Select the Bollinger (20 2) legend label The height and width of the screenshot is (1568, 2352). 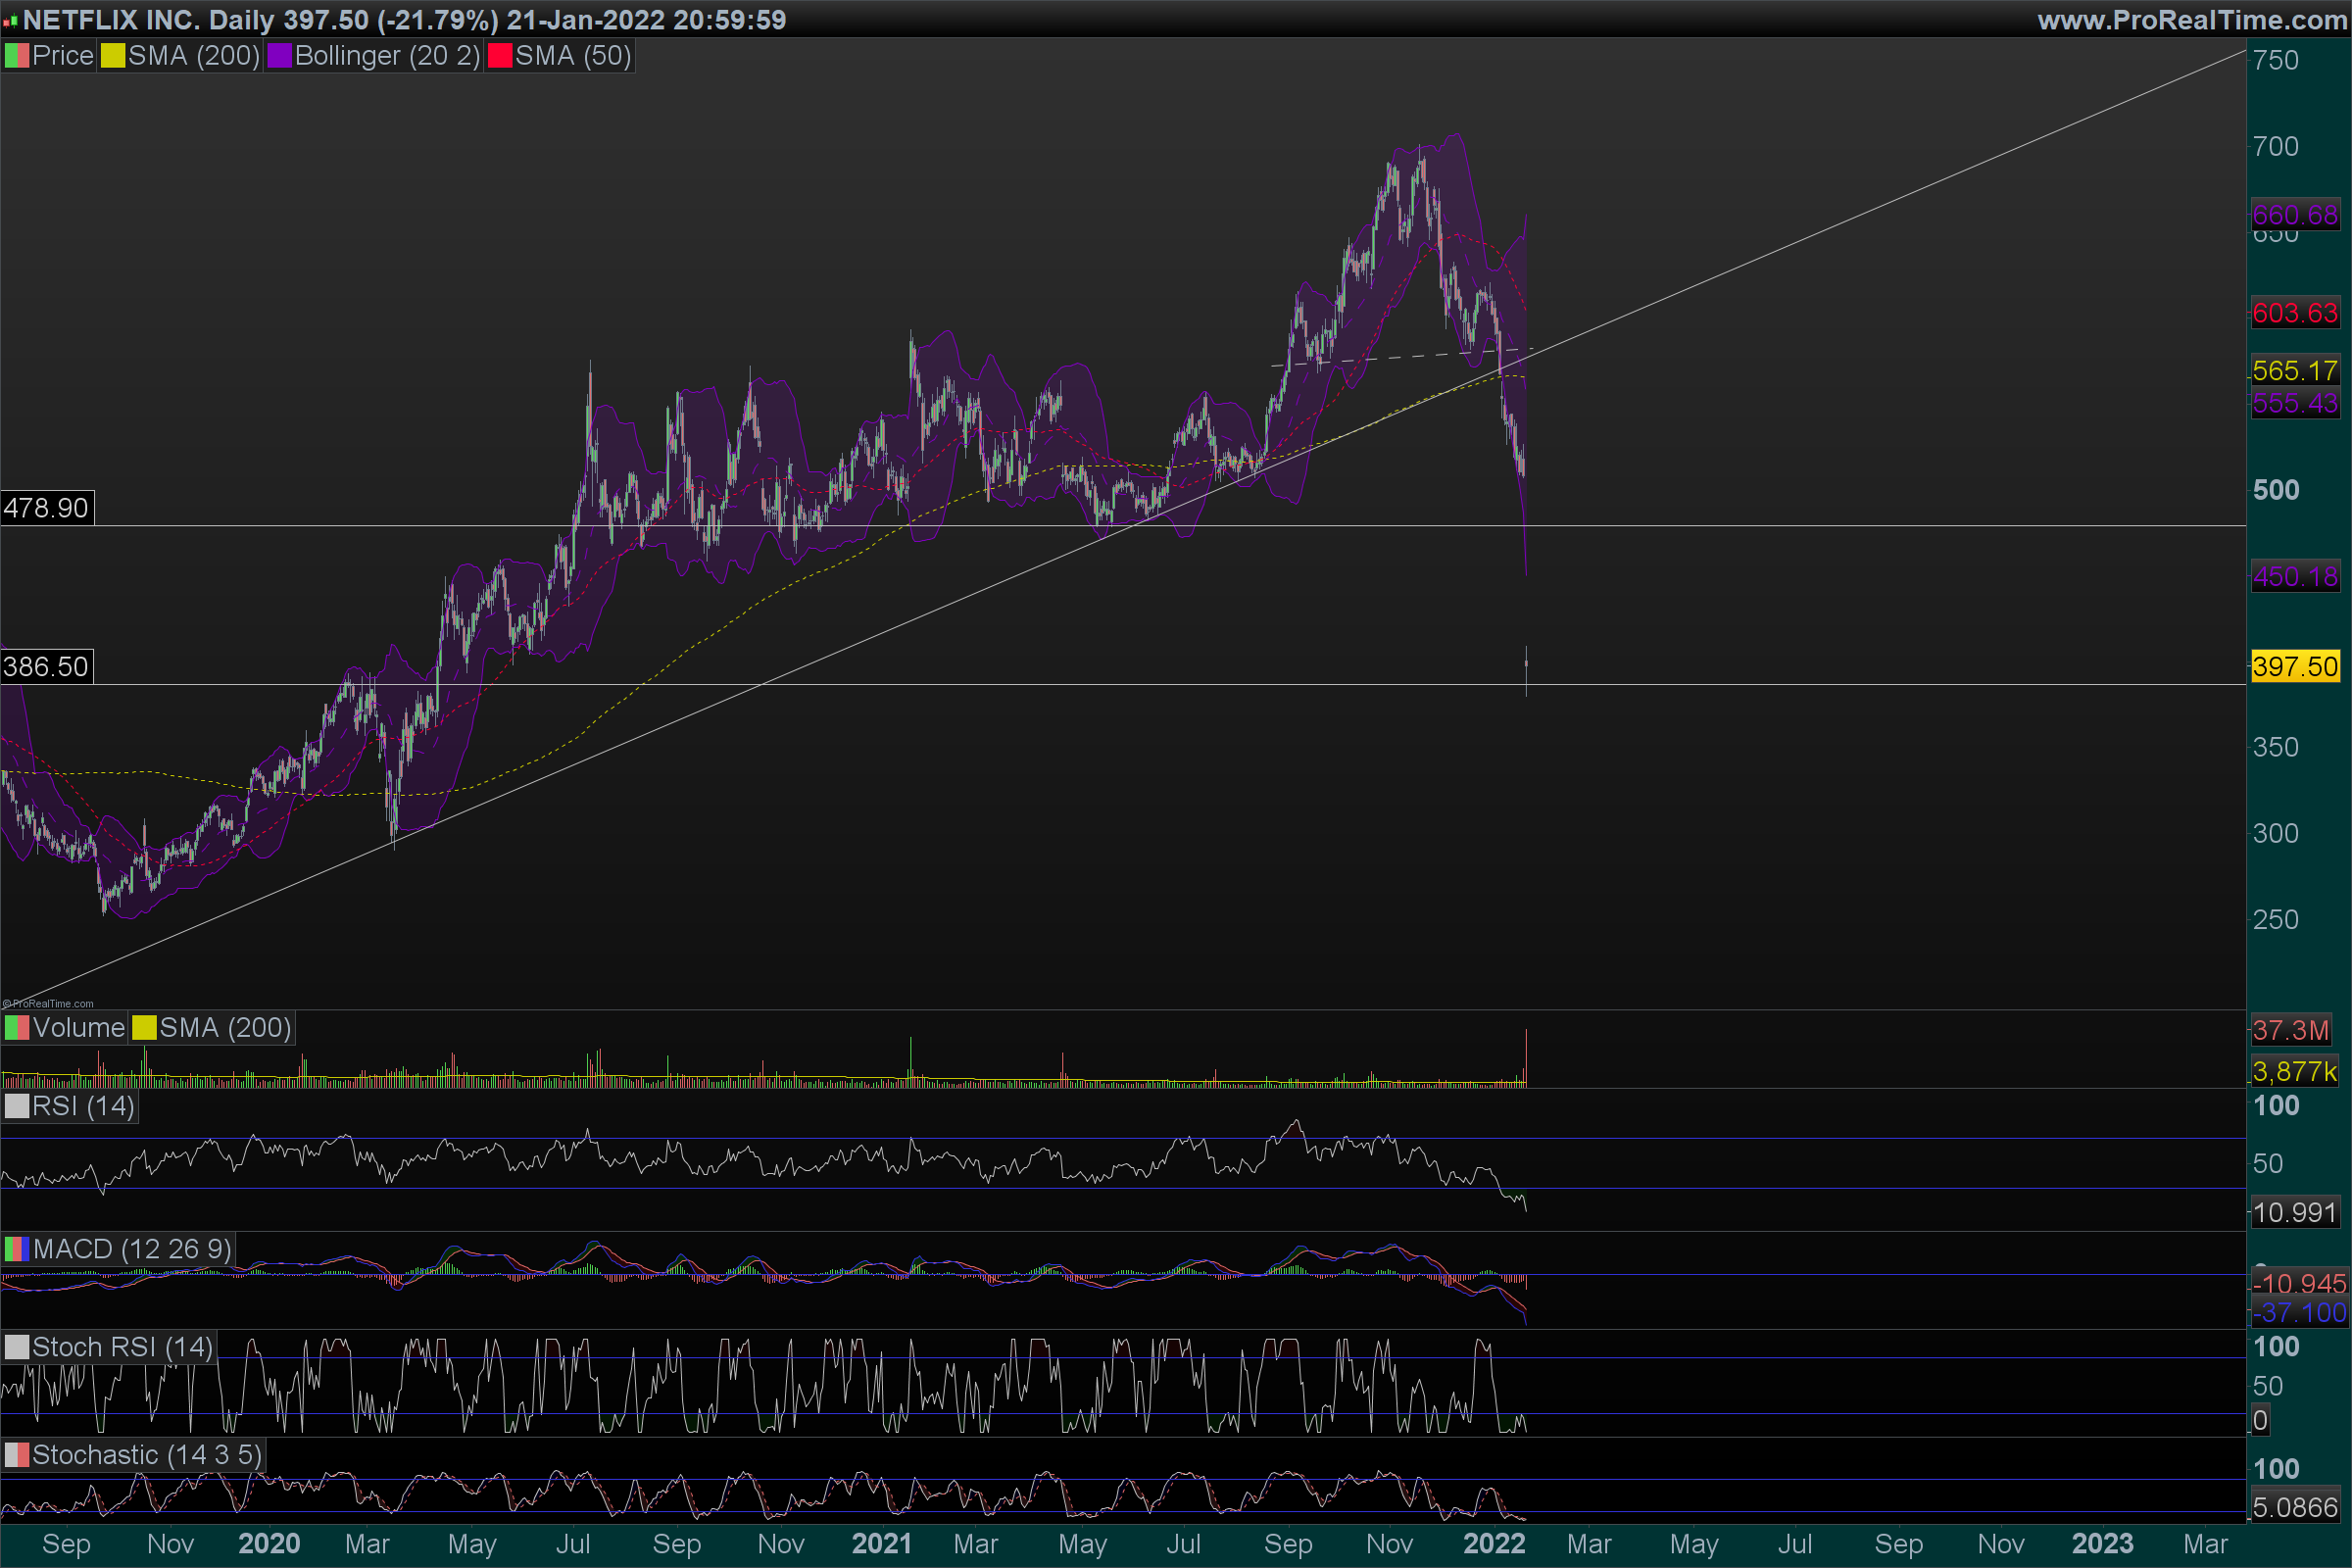tap(387, 56)
